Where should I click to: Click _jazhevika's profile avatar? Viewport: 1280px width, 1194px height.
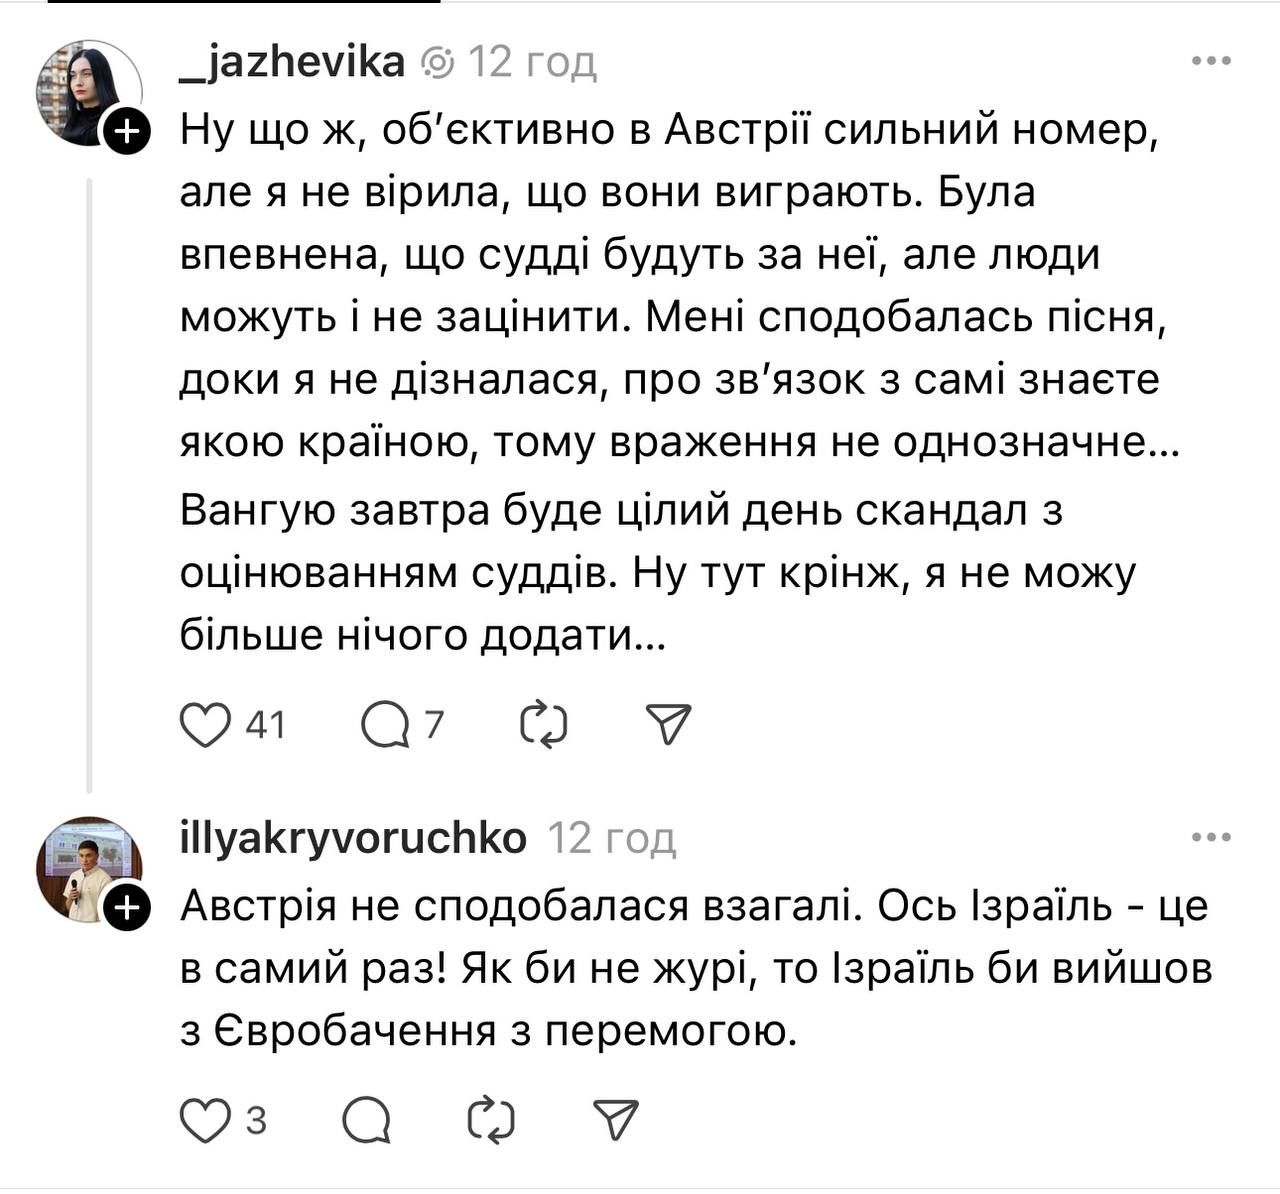[88, 92]
